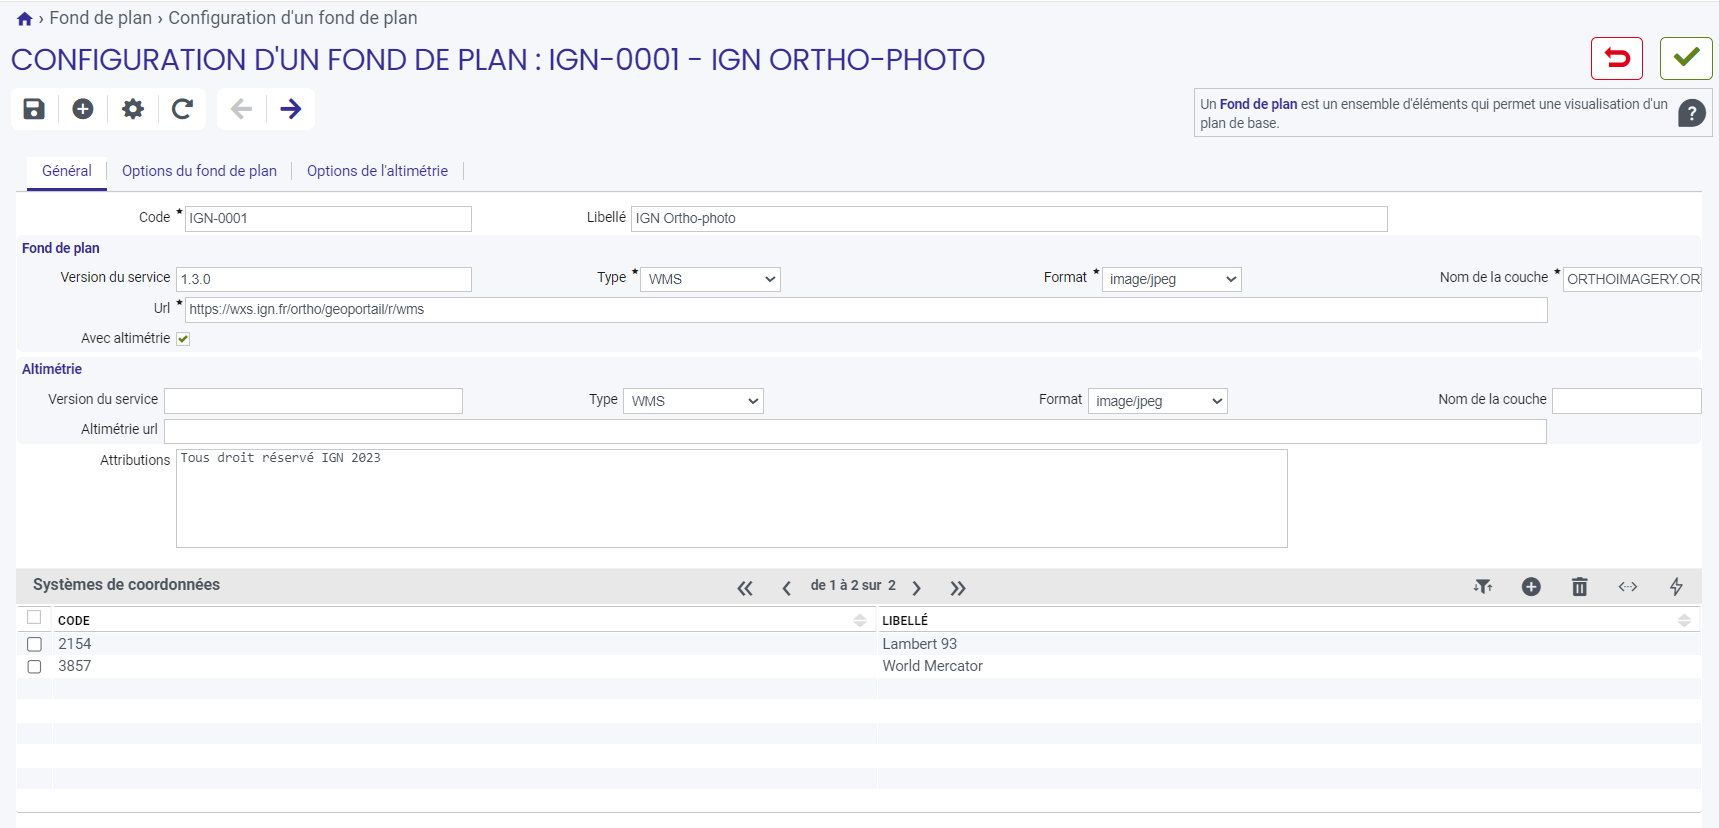The height and width of the screenshot is (828, 1719).
Task: Click the refresh reload icon
Action: pyautogui.click(x=182, y=109)
